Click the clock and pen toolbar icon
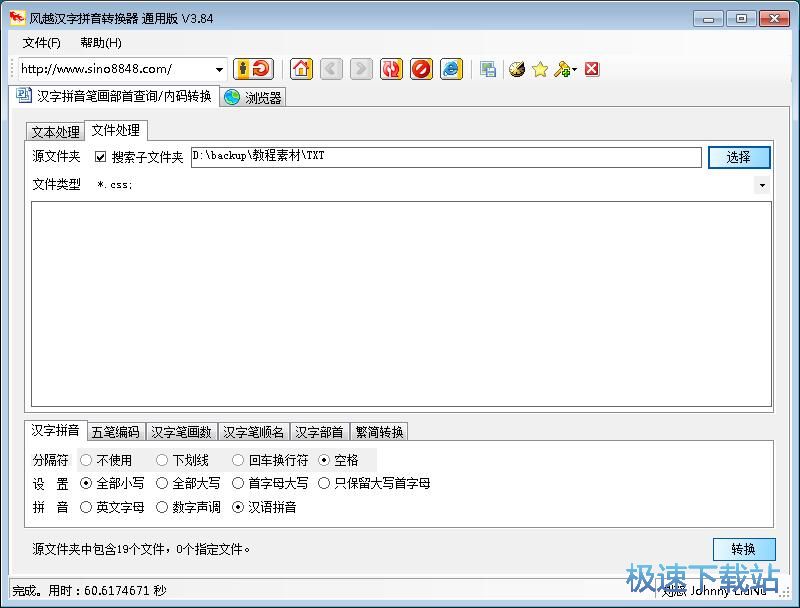This screenshot has width=800, height=608. (517, 69)
